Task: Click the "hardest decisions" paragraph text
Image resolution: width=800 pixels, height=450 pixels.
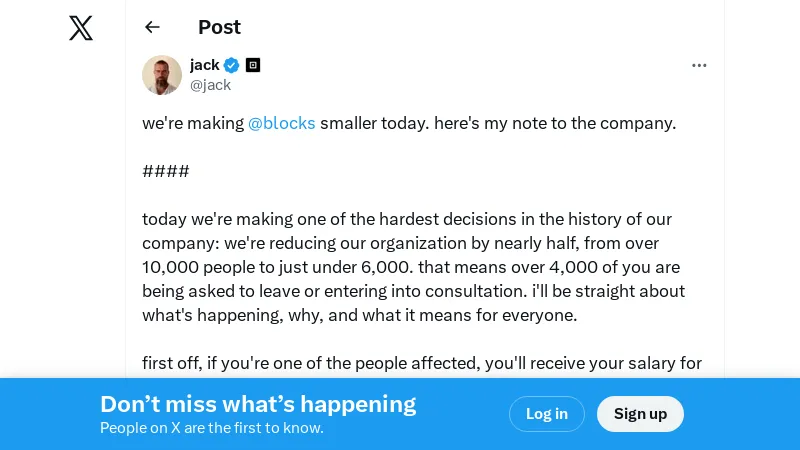Action: coord(407,219)
